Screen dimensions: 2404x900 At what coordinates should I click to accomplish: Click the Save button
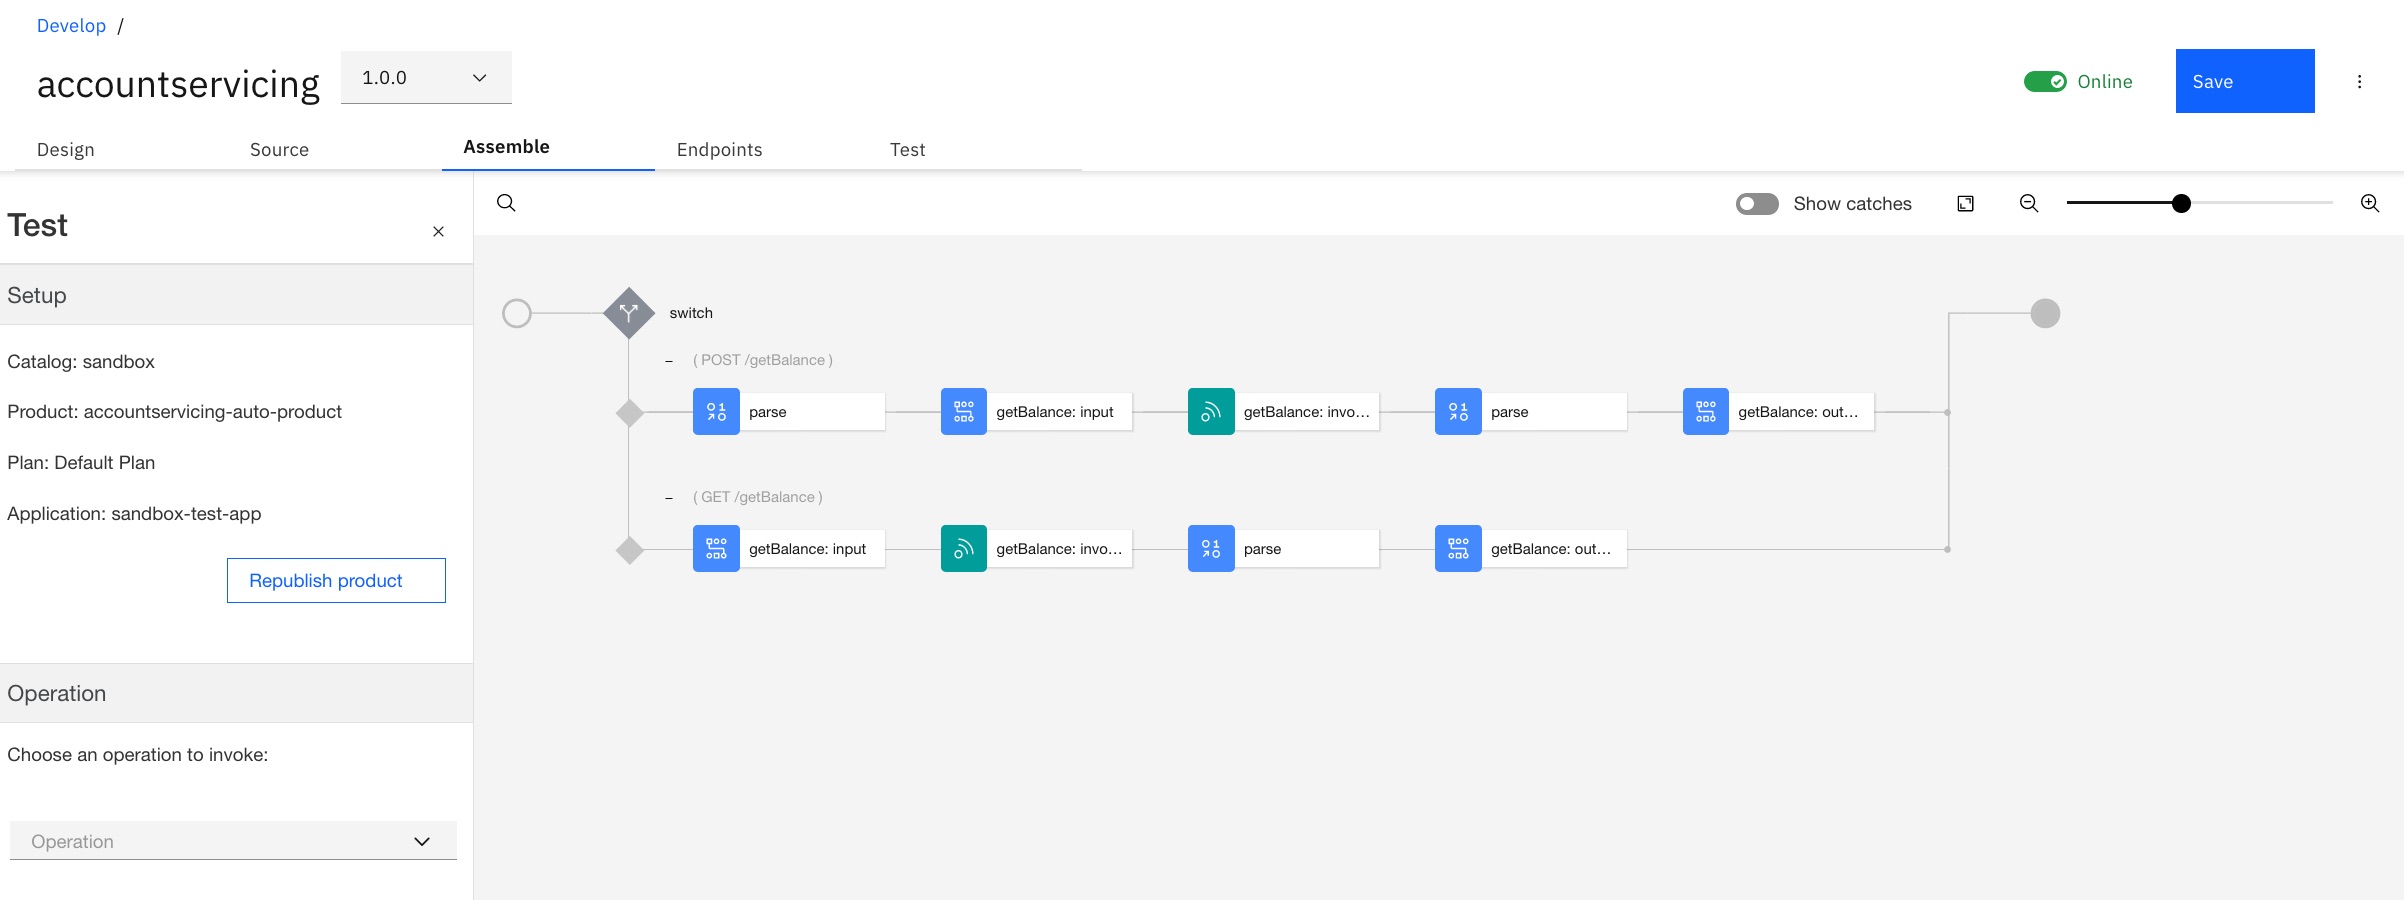click(x=2244, y=82)
